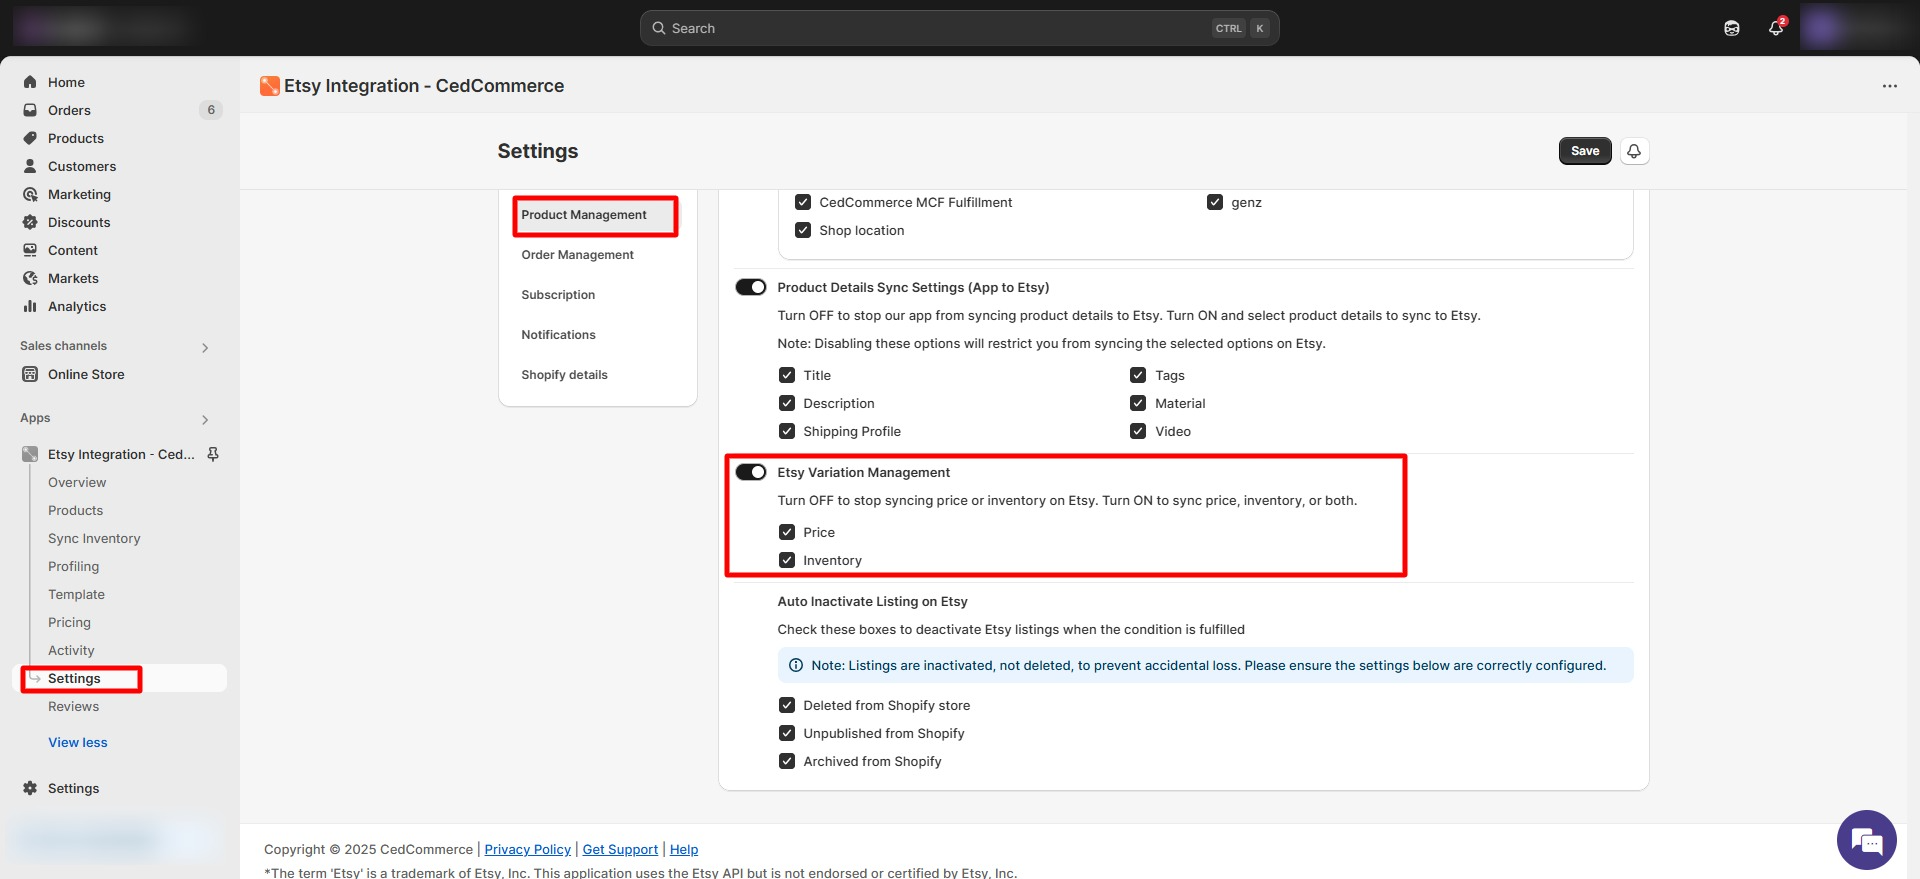Viewport: 1920px width, 879px height.
Task: Open Home from sidebar icon
Action: (x=30, y=82)
